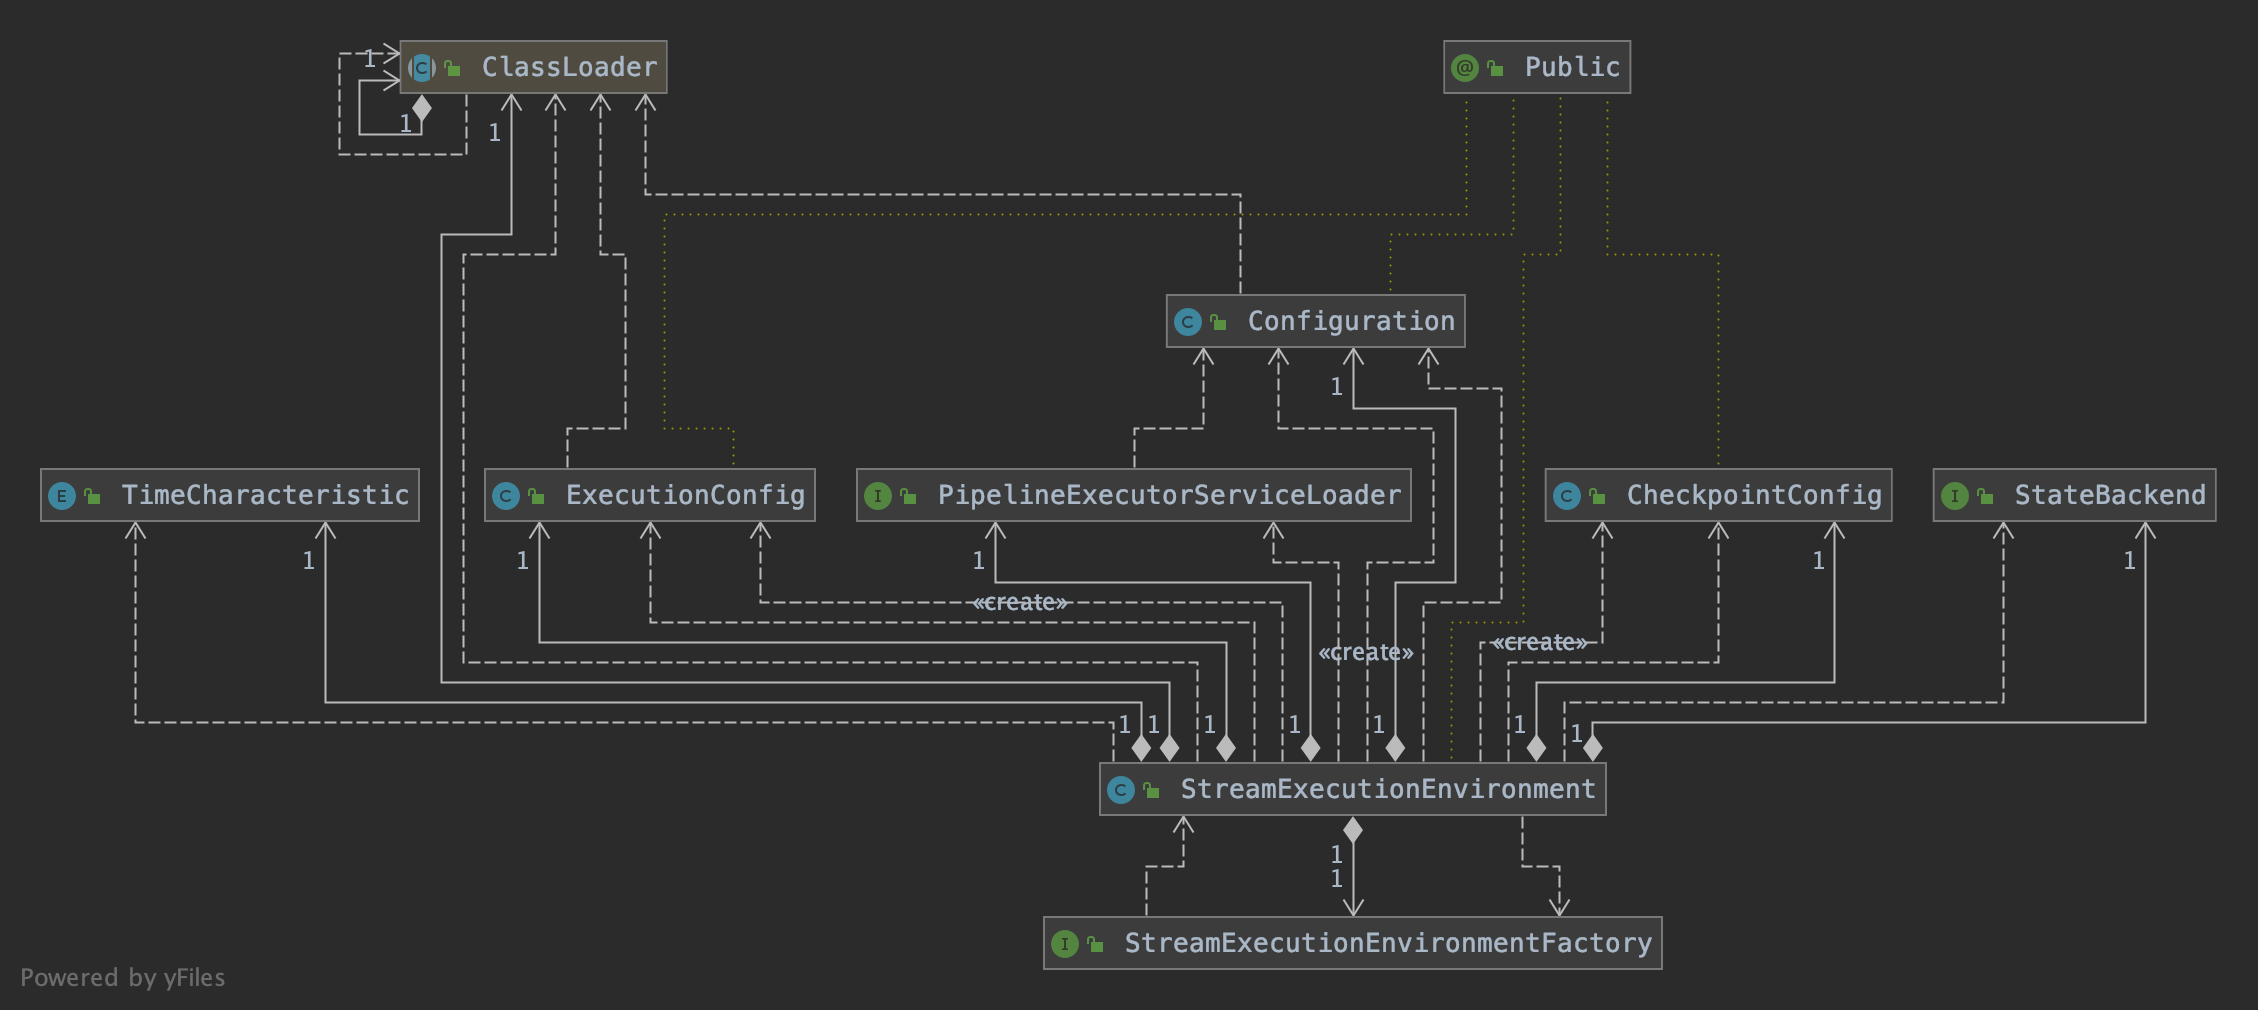
Task: Select the ClassLoader class node
Action: click(533, 67)
